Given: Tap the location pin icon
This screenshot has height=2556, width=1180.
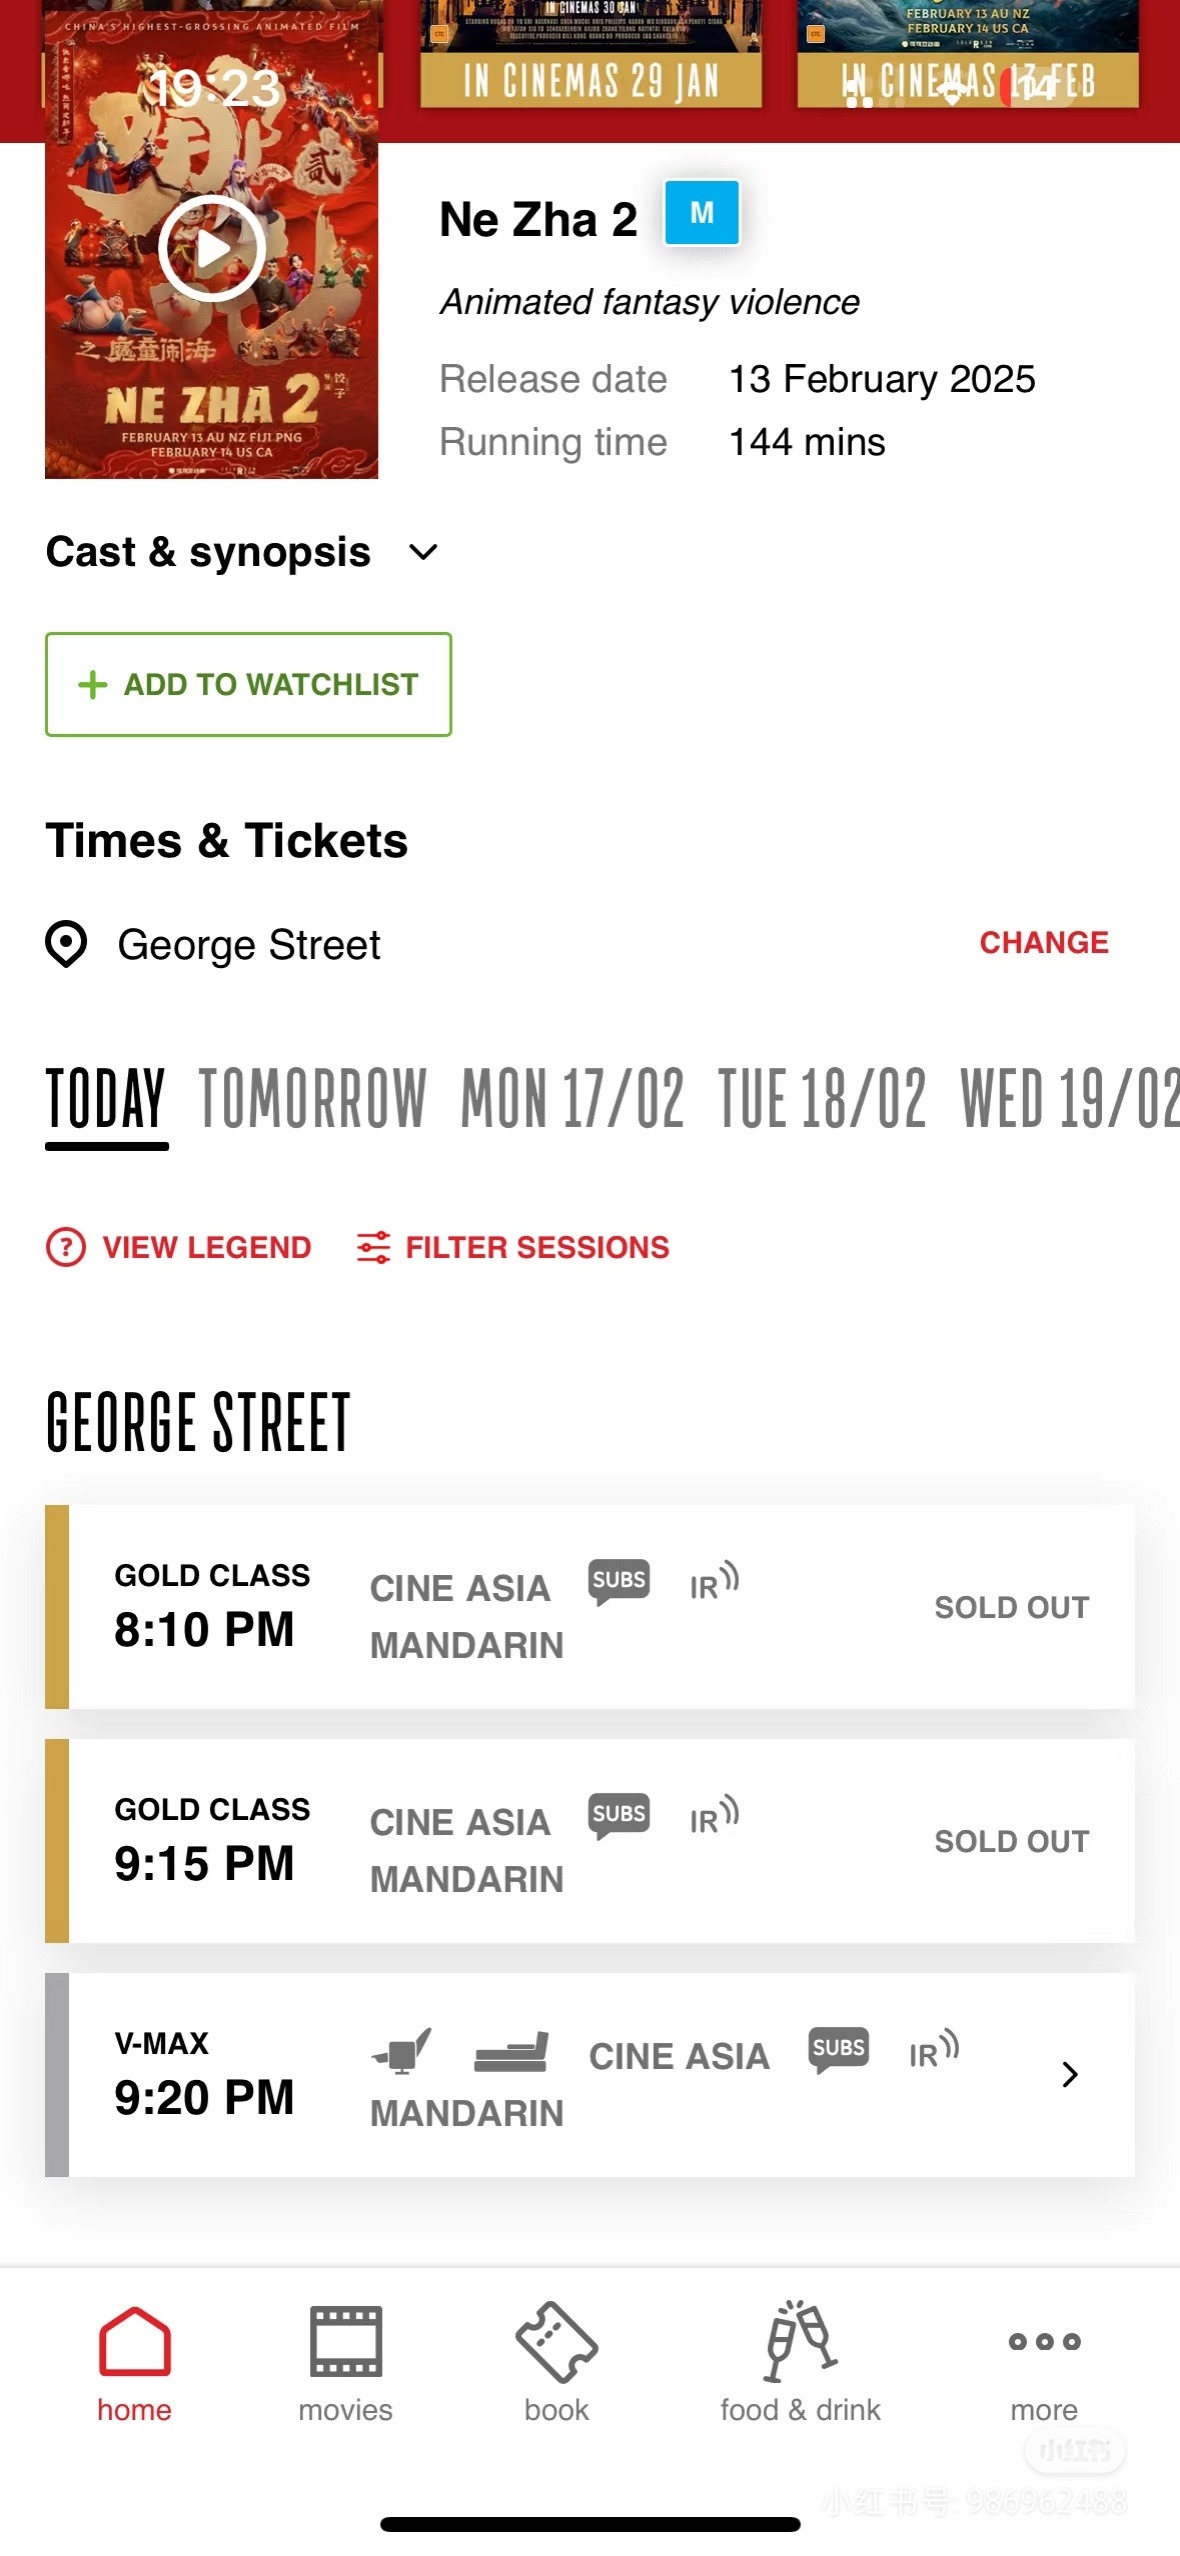Looking at the screenshot, I should 67,944.
